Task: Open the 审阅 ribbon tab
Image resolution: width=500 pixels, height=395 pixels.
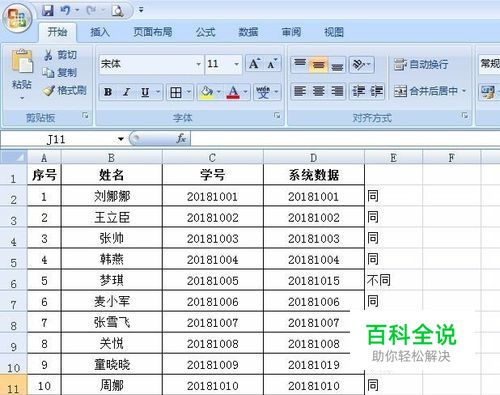Action: 291,32
